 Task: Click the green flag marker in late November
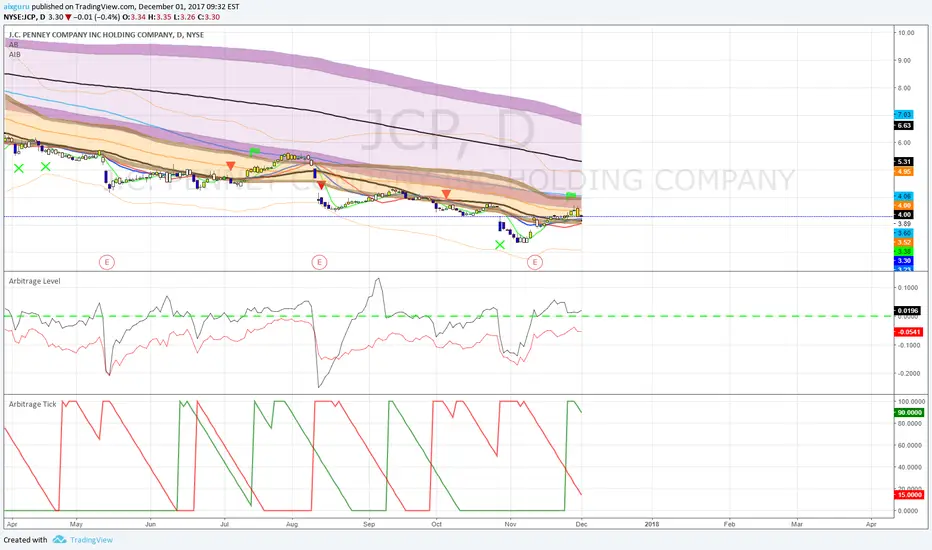(x=571, y=195)
